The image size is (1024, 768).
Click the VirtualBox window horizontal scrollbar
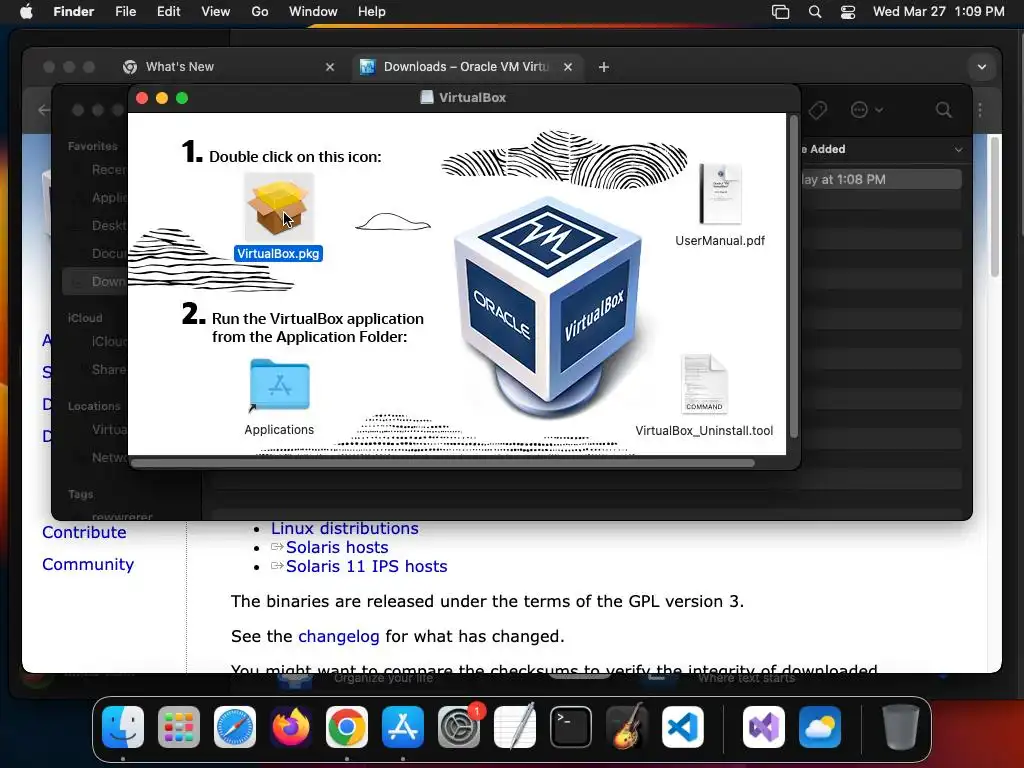tap(443, 463)
